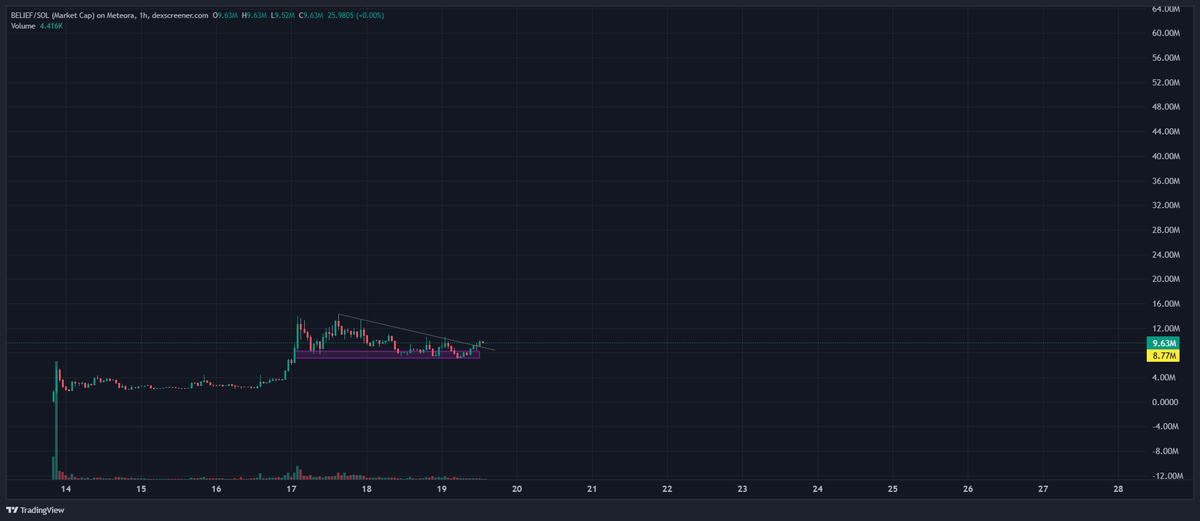Click the -4.00M price axis label
Image resolution: width=1200 pixels, height=521 pixels.
point(1166,426)
